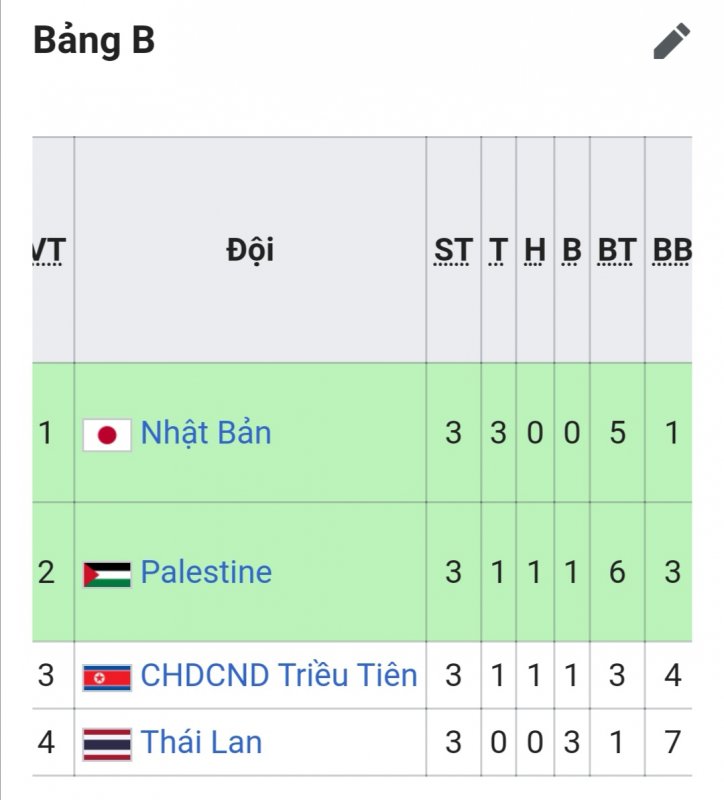The width and height of the screenshot is (724, 800).
Task: Open the CHDCND Triều Tiên link
Action: click(279, 675)
